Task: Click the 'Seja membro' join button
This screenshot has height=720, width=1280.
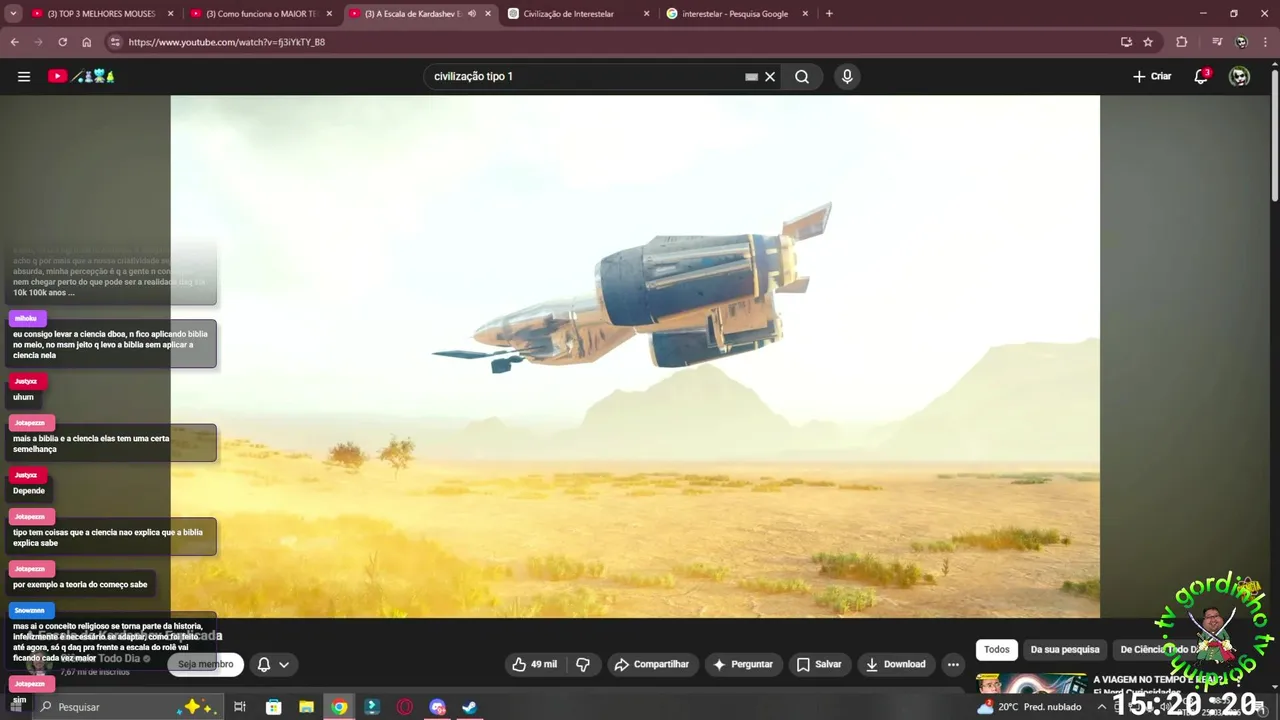Action: click(x=206, y=664)
